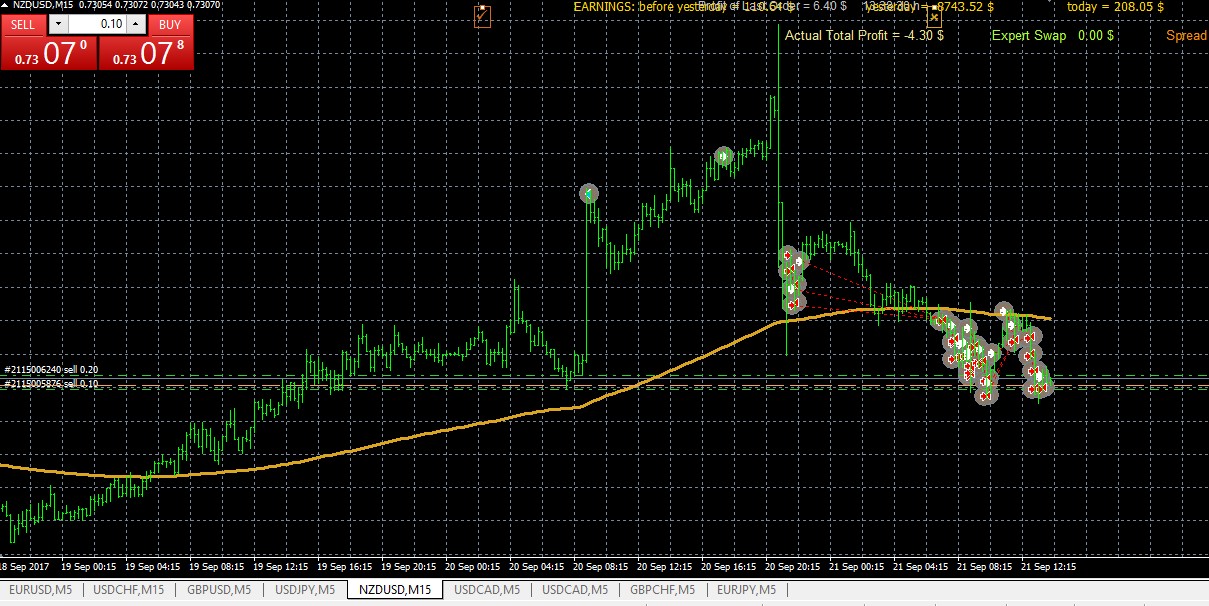Select order line #2115005876 sell 0.10
The width and height of the screenshot is (1209, 606).
[x=52, y=384]
